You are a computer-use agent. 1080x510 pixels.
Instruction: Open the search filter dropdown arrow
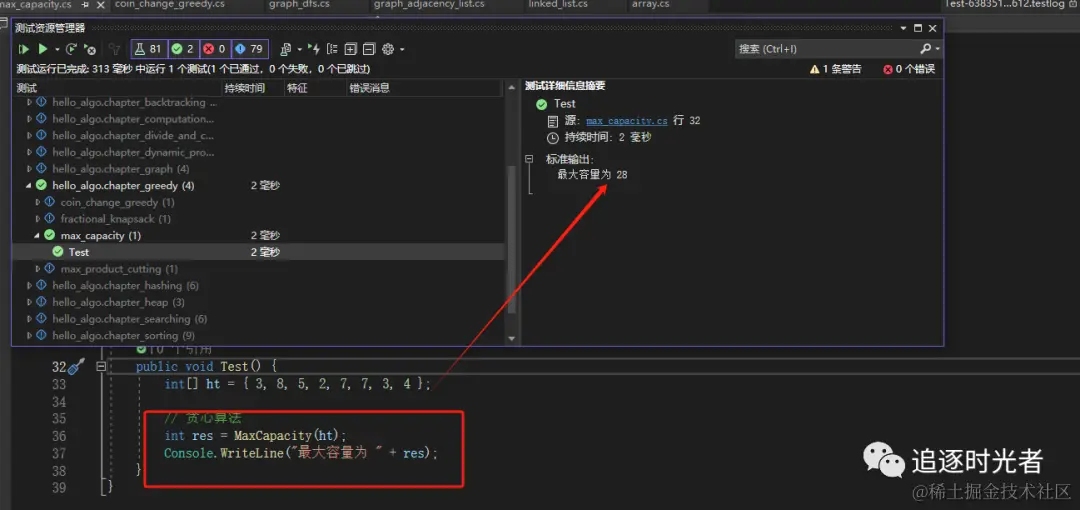point(937,50)
